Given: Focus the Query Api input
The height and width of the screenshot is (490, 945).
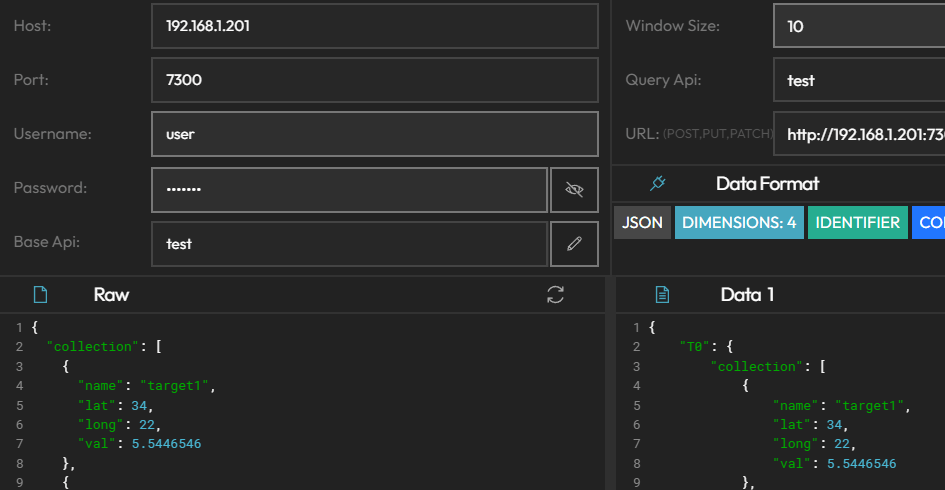Looking at the screenshot, I should (858, 80).
